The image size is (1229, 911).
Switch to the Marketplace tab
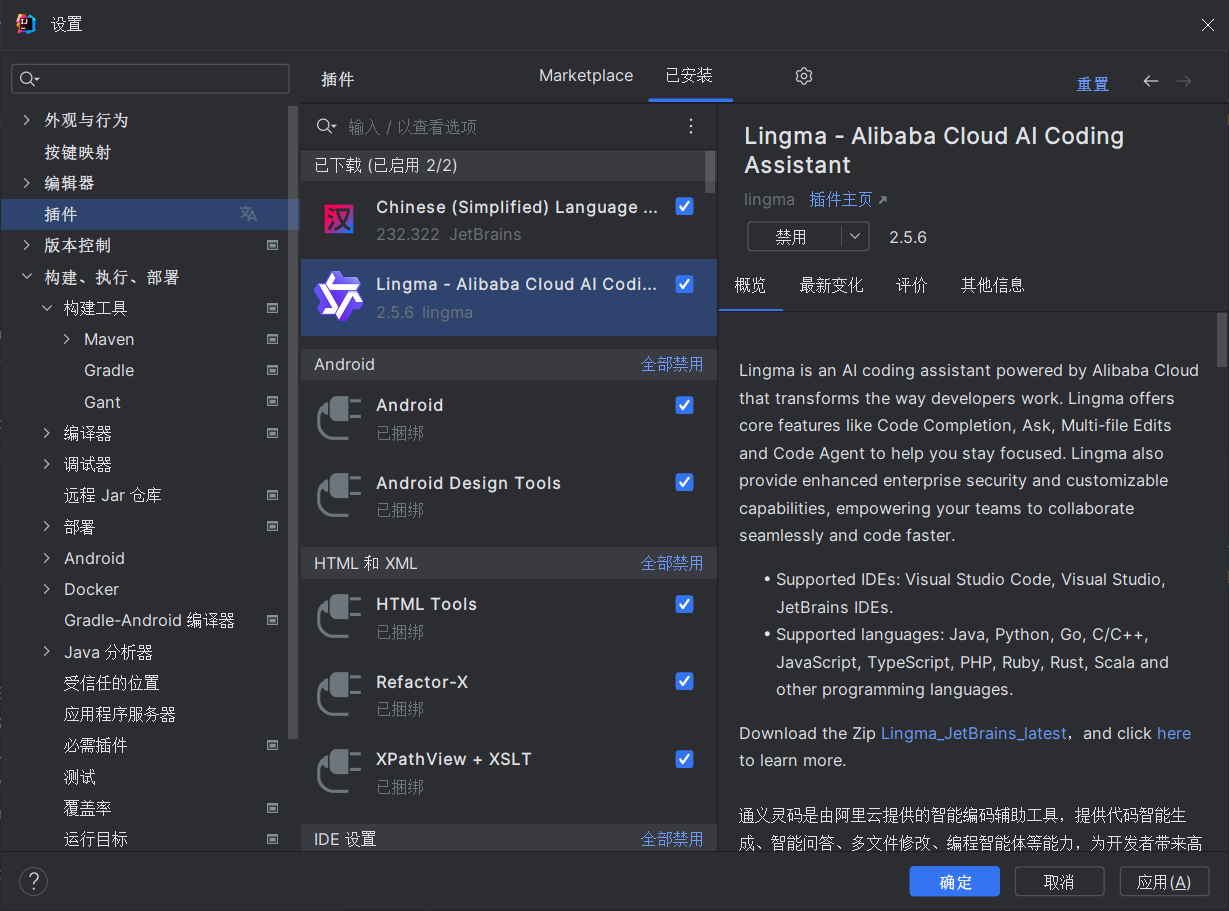[x=586, y=76]
